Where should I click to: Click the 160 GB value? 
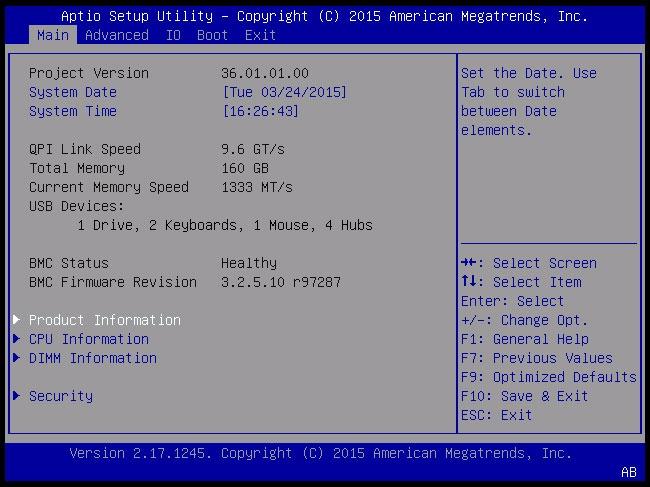coord(245,168)
